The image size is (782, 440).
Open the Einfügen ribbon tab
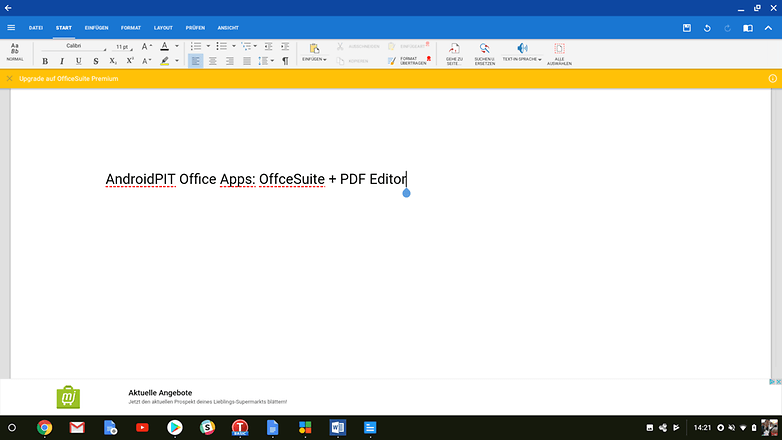point(96,28)
